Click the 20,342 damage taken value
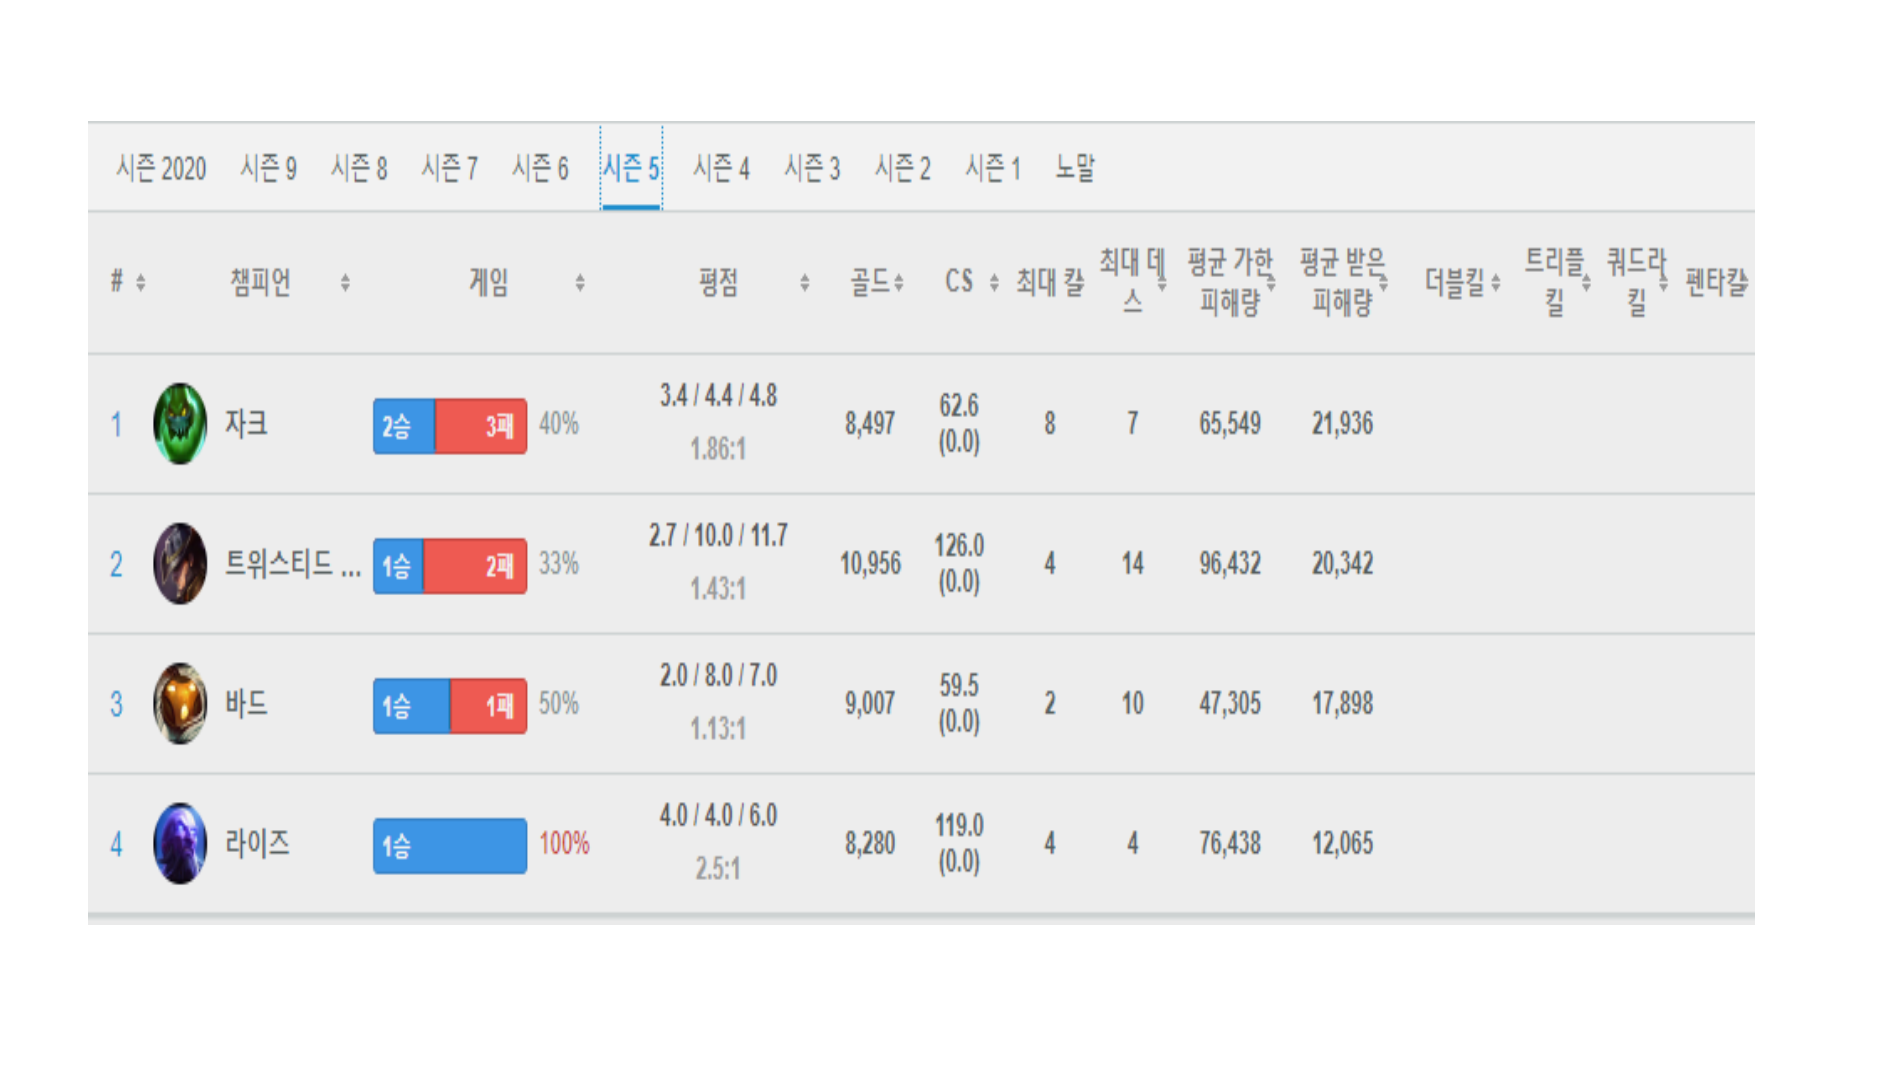1894x1072 pixels. 1343,564
